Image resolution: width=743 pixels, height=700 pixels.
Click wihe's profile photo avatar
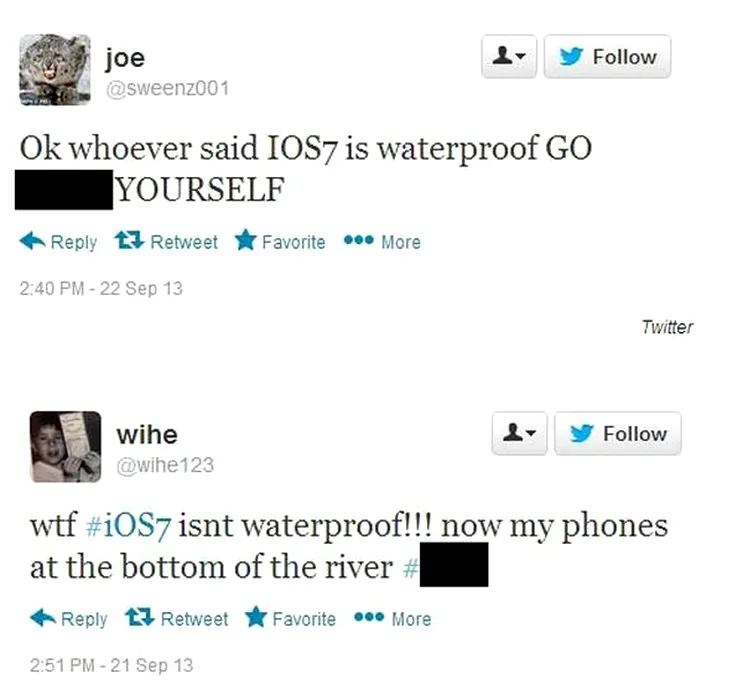[65, 446]
